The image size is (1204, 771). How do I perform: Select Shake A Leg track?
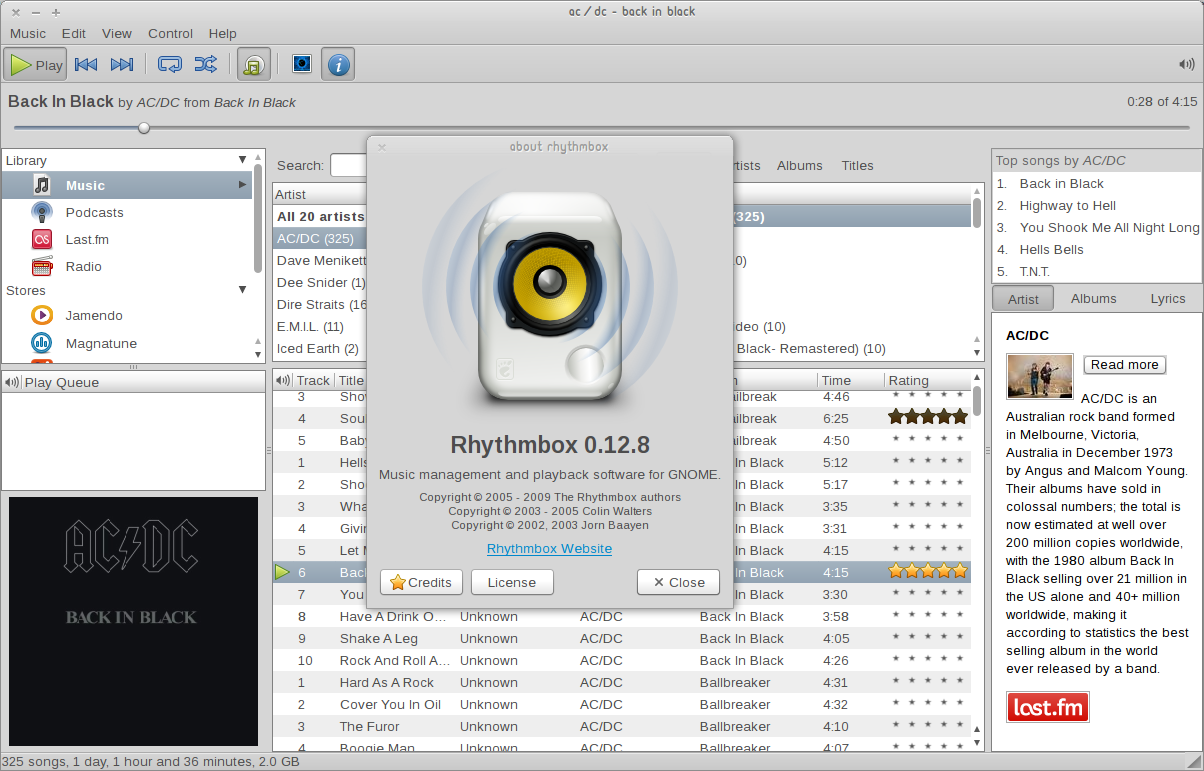(x=621, y=638)
